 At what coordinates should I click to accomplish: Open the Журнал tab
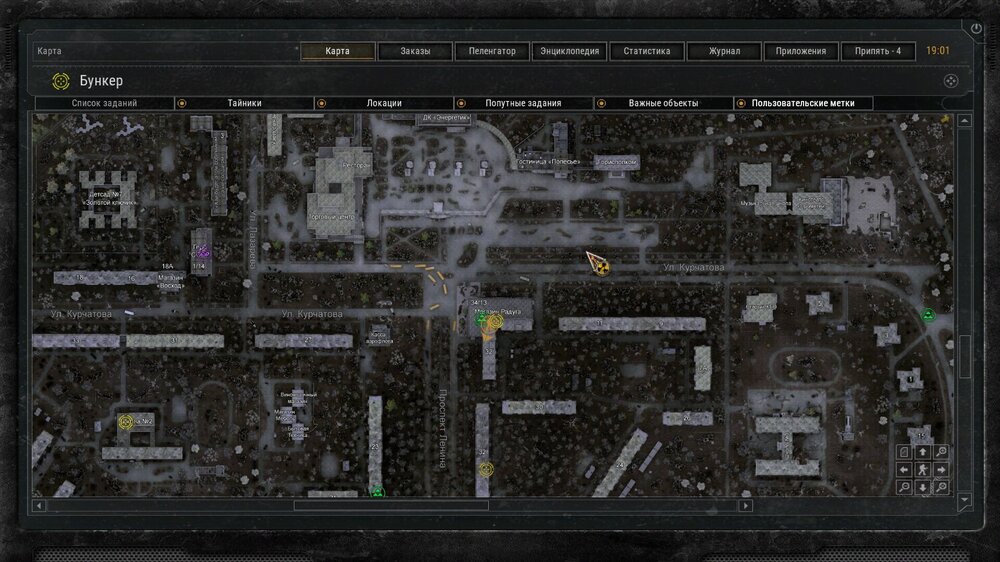coord(724,51)
